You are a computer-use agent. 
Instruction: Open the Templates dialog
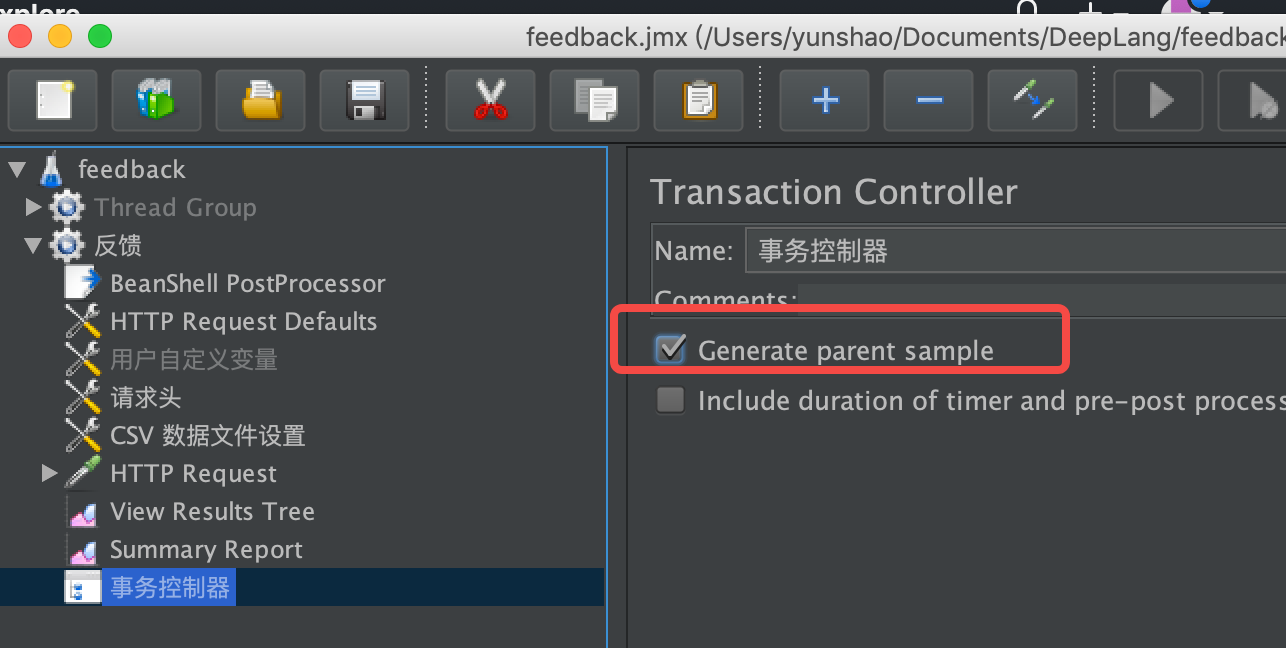click(156, 100)
